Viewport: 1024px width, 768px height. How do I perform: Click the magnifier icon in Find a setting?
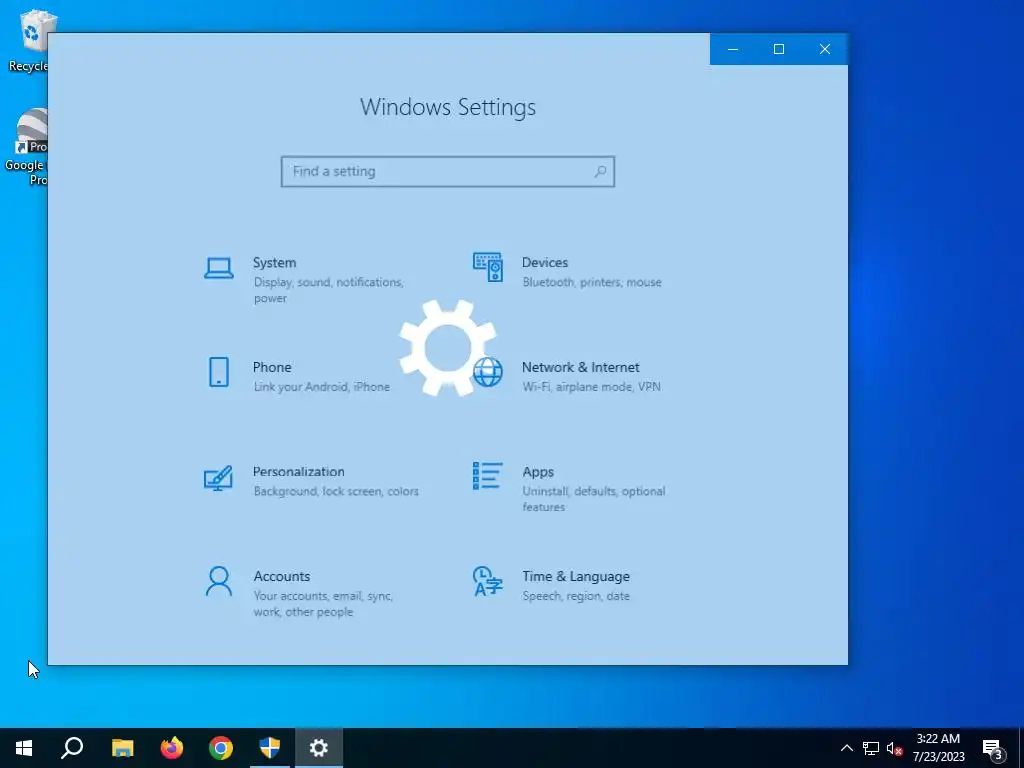(x=600, y=172)
